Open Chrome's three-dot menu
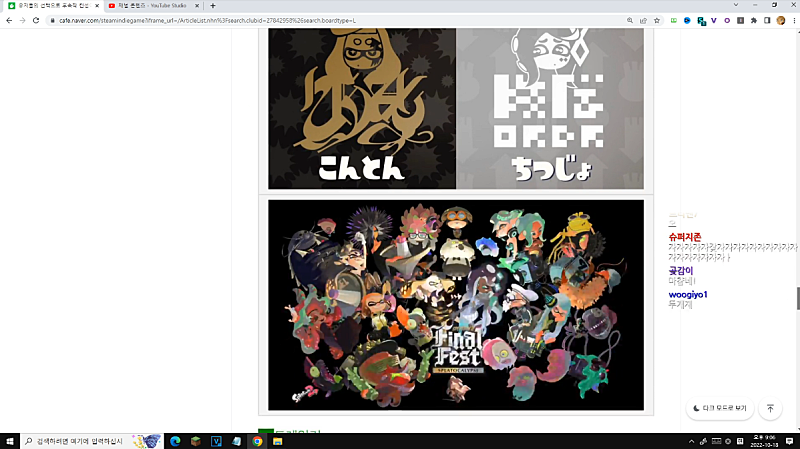 pos(794,20)
